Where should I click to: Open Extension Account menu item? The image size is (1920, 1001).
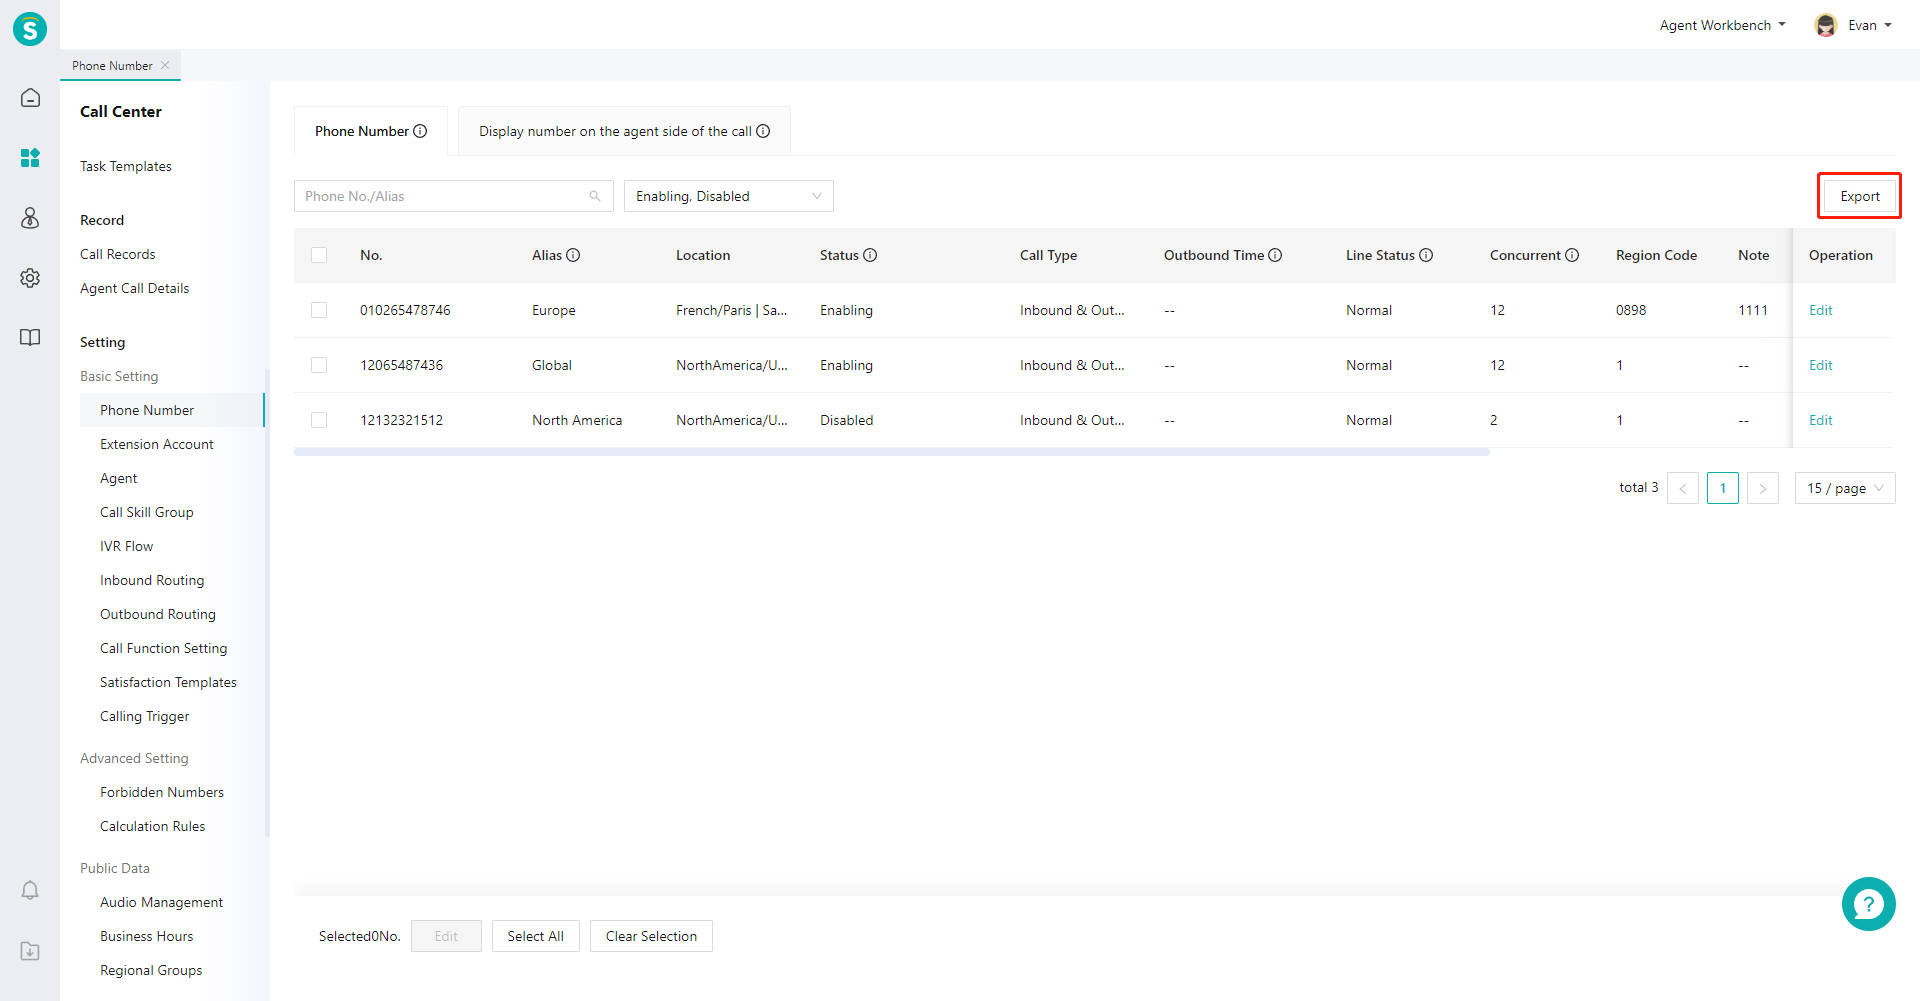click(x=157, y=444)
